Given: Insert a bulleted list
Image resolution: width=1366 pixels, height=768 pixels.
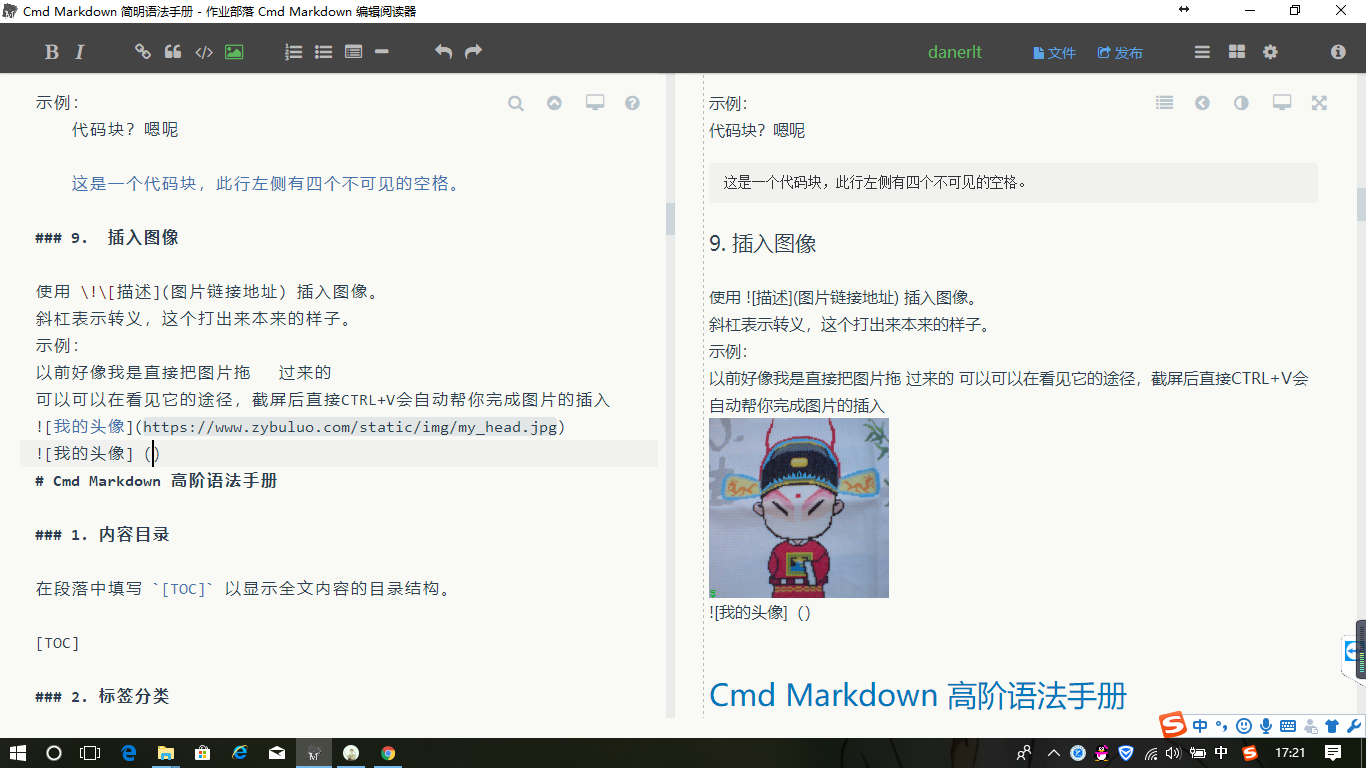Looking at the screenshot, I should coord(324,52).
